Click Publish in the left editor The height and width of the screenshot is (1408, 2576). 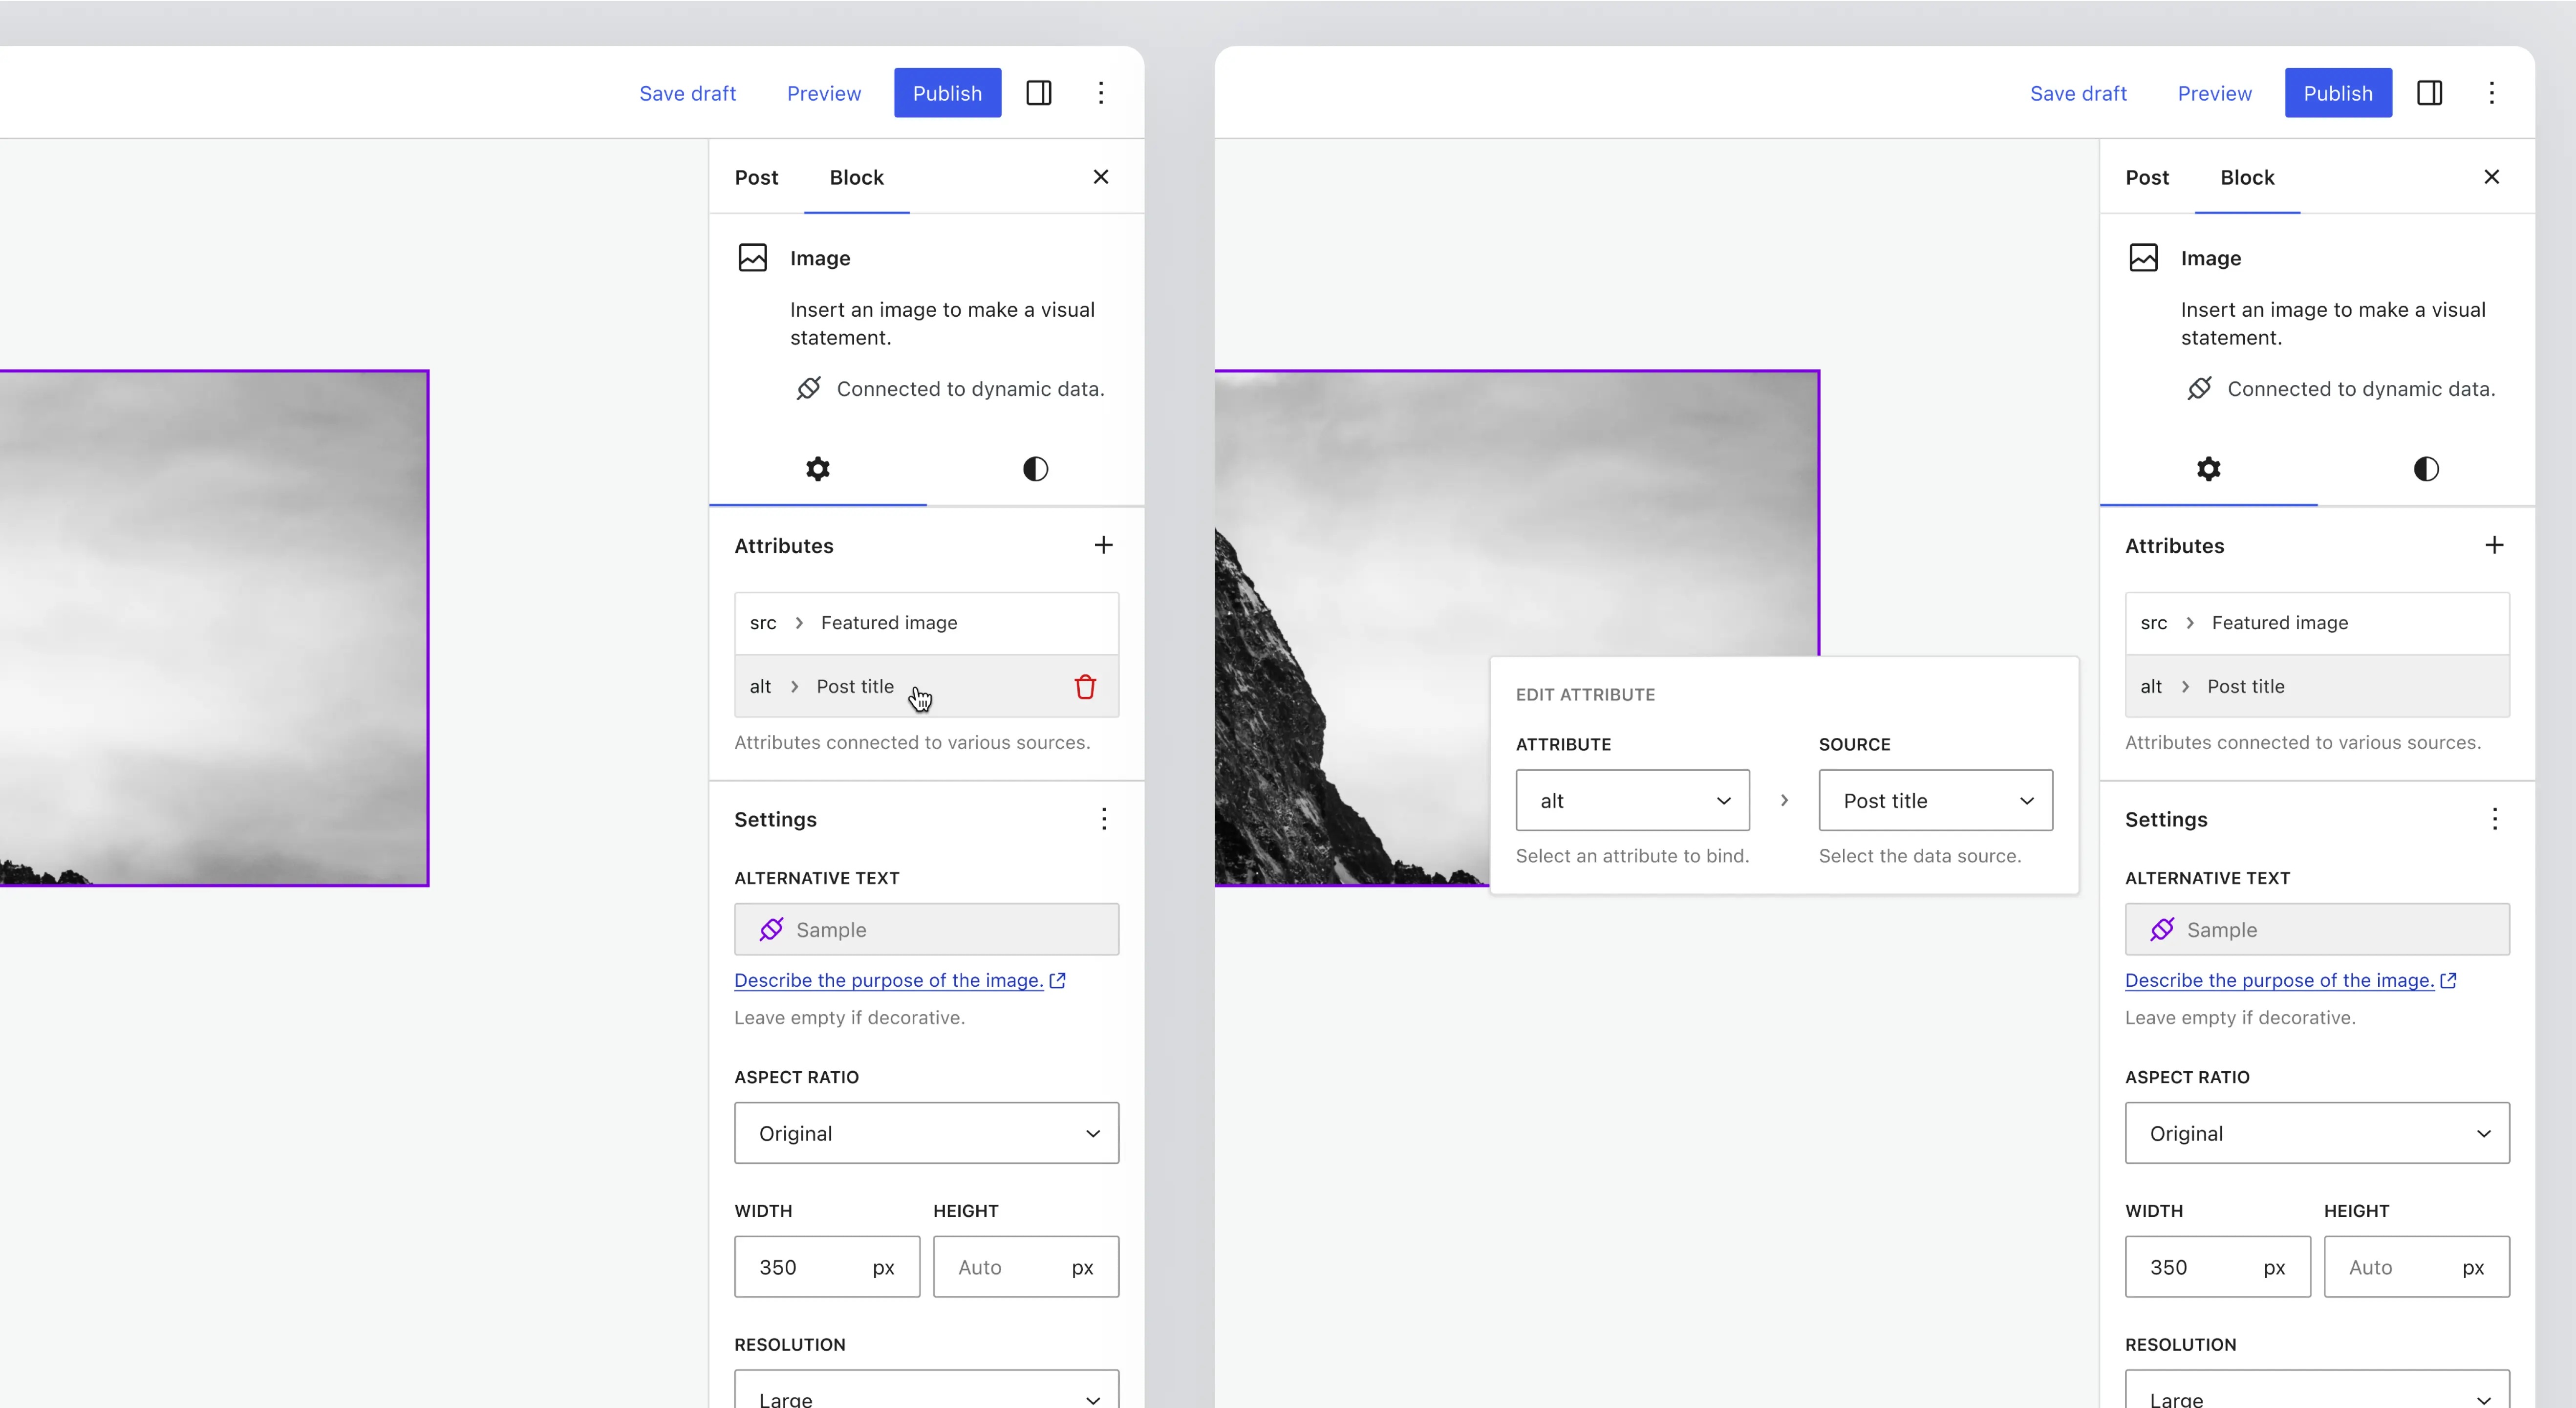pos(947,93)
